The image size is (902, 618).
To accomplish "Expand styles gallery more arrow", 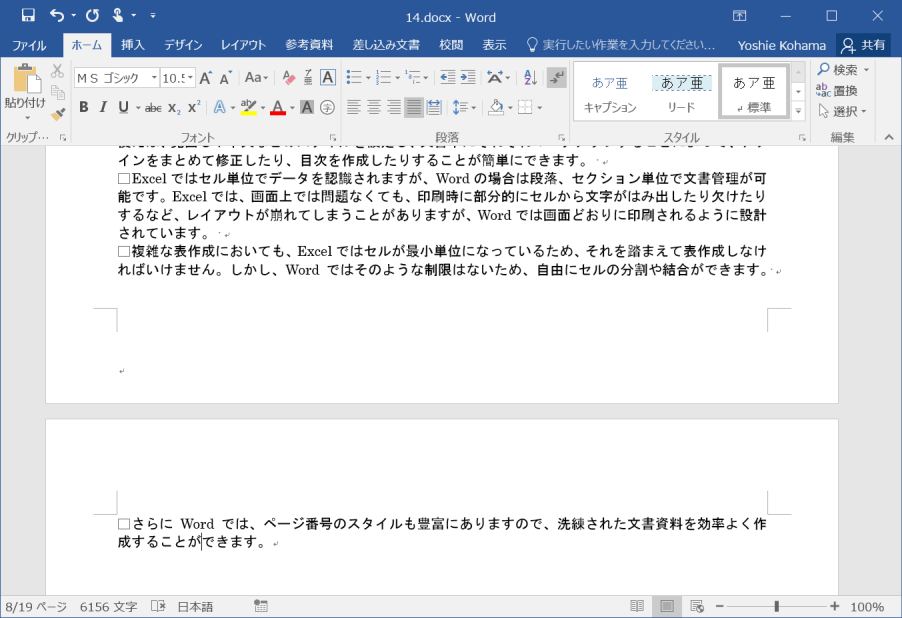I will coord(798,110).
